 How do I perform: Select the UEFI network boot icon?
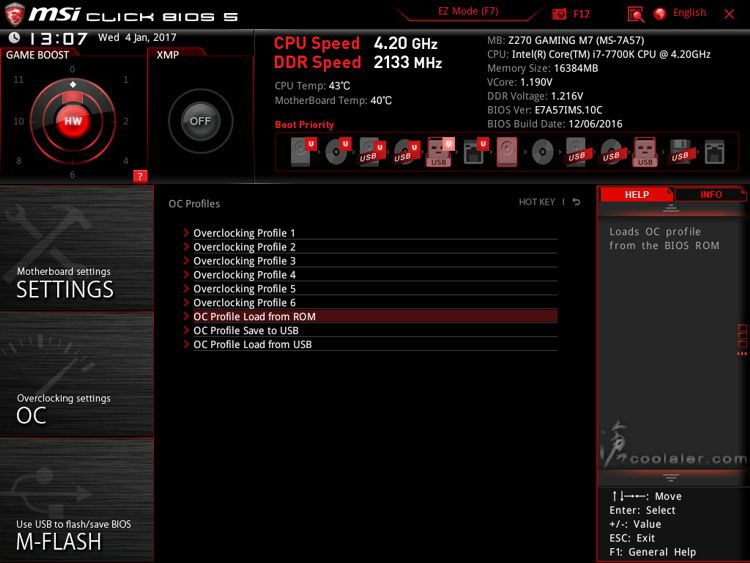click(475, 152)
